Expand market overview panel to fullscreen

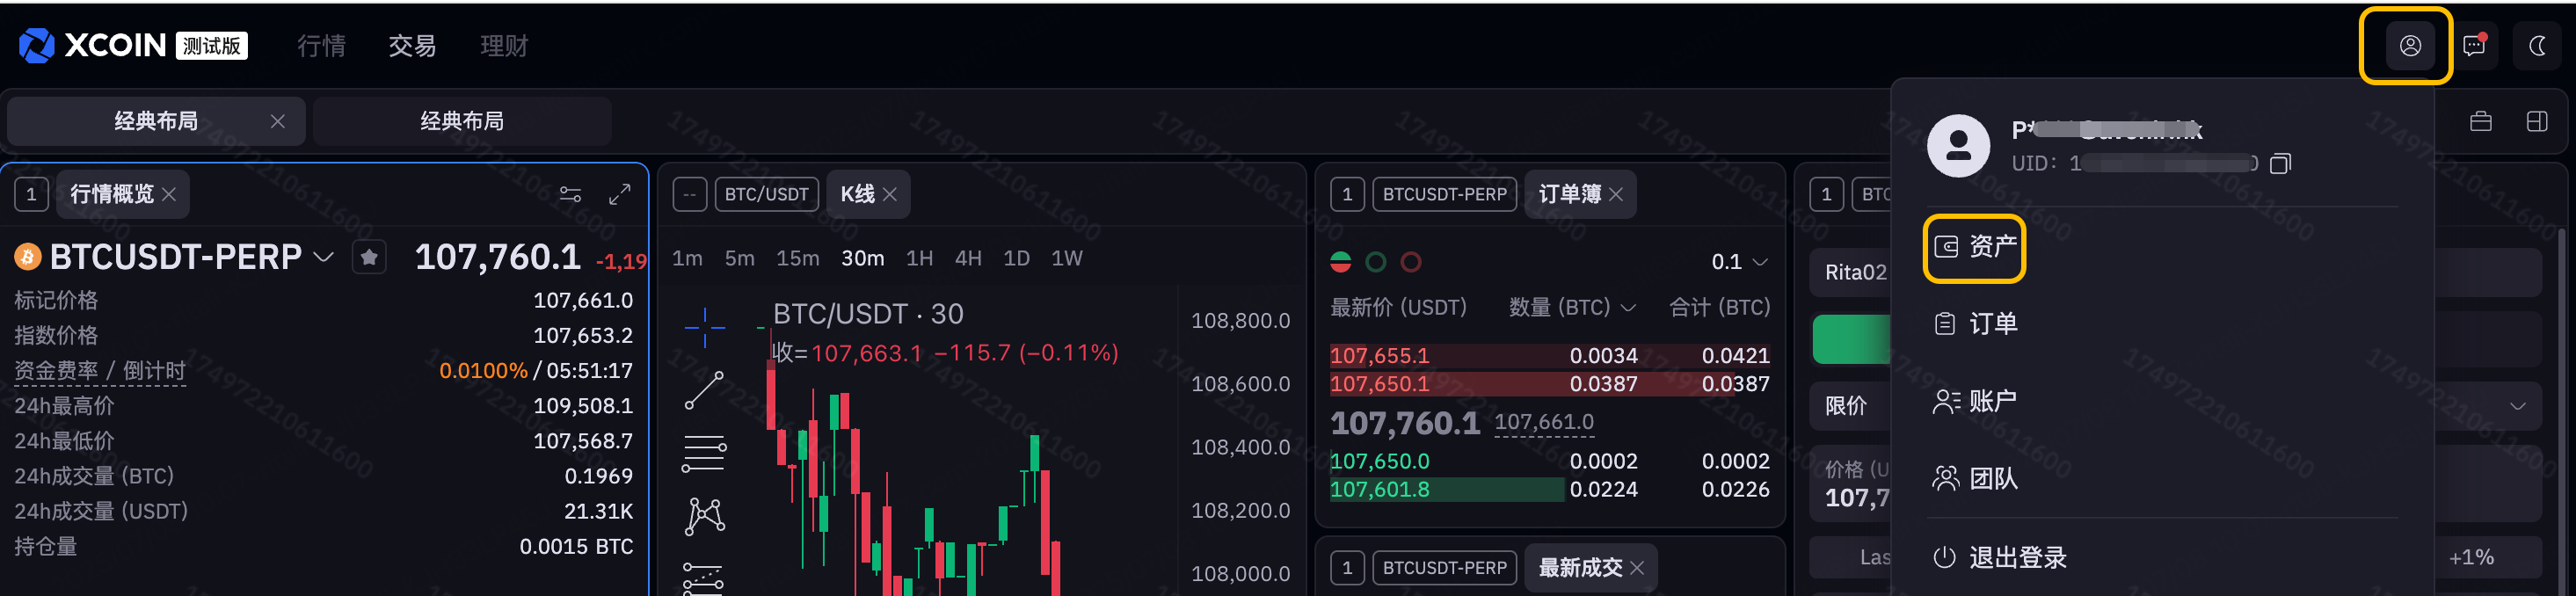click(620, 194)
